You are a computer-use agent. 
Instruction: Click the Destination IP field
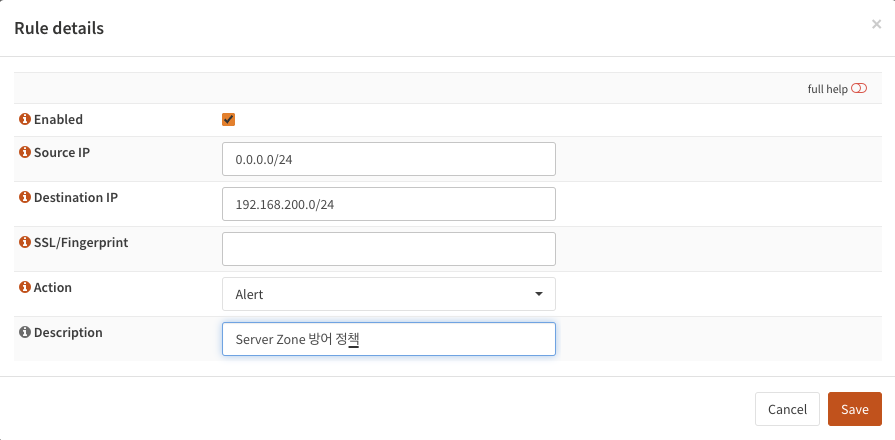pos(389,204)
